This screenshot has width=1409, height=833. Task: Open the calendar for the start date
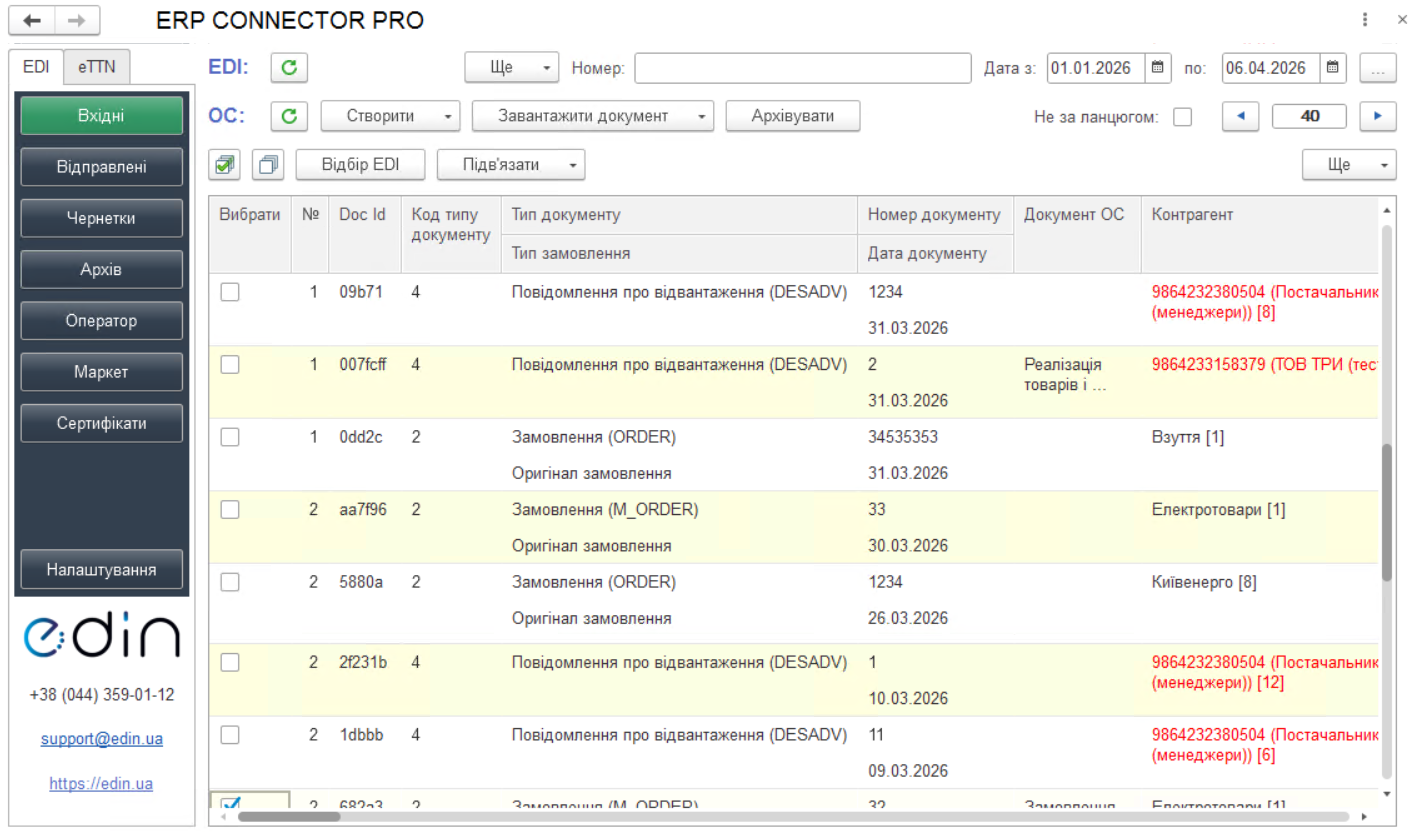coord(1157,68)
